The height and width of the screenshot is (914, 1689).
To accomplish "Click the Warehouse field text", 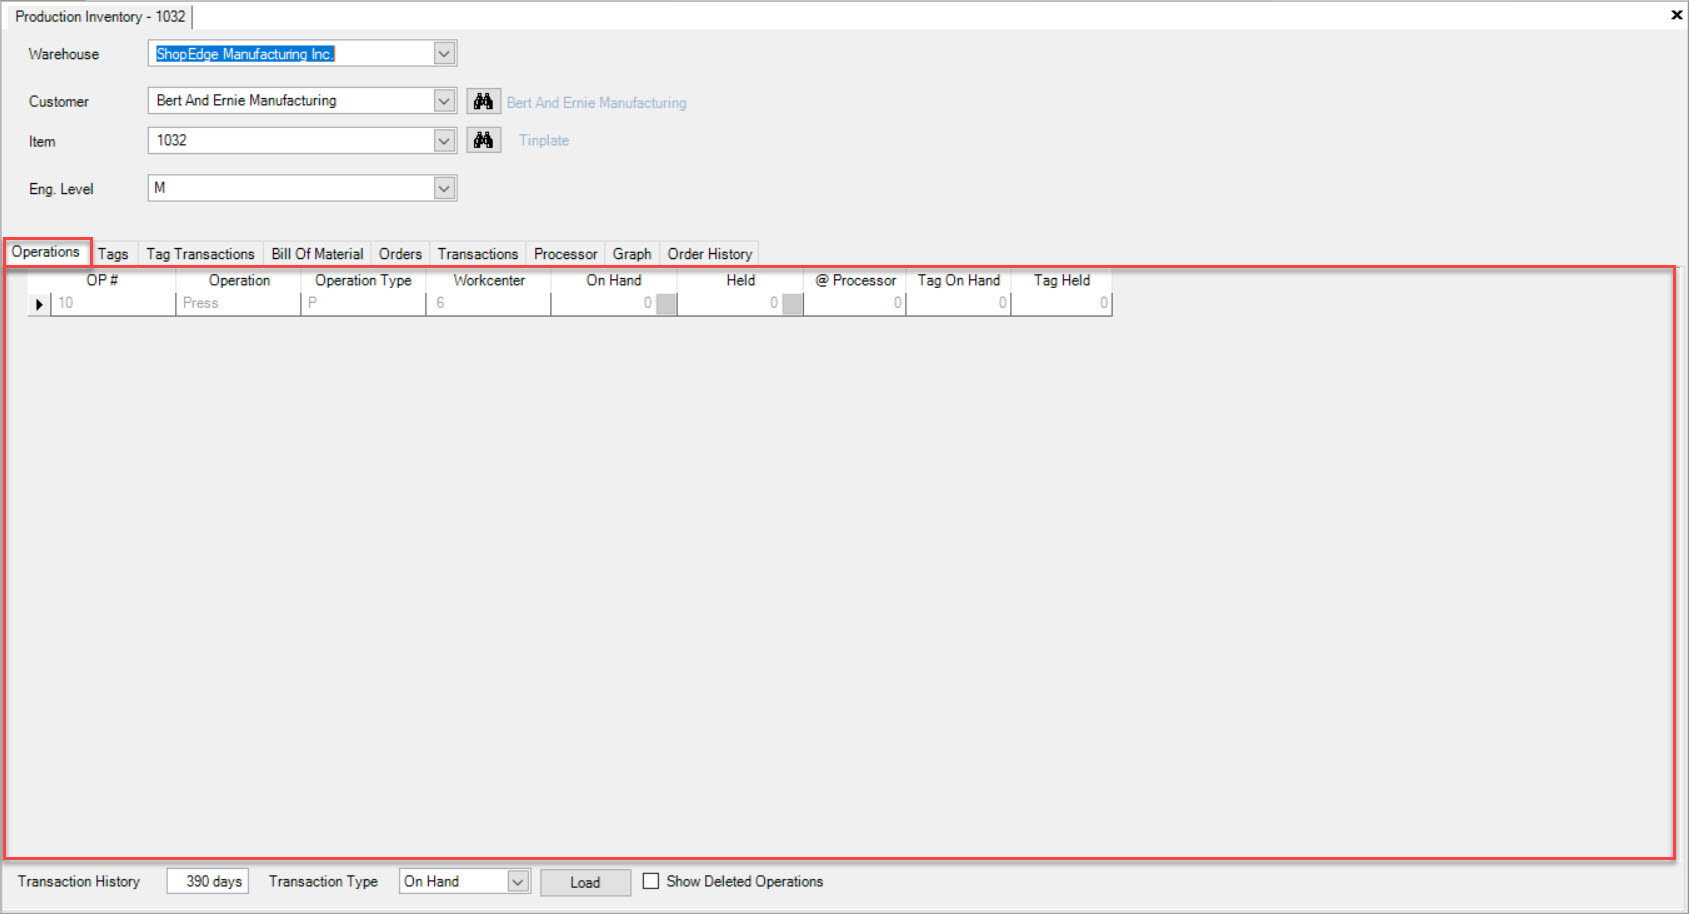I will pos(245,54).
